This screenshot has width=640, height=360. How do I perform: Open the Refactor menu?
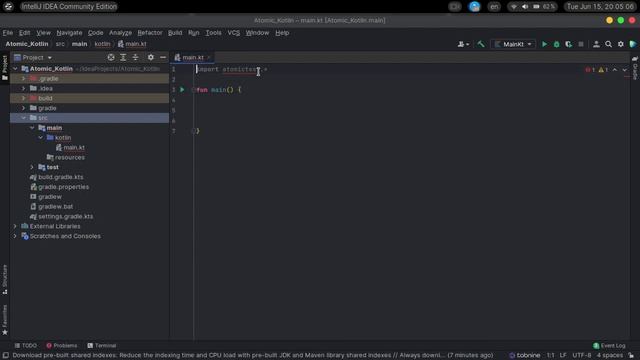[x=150, y=33]
